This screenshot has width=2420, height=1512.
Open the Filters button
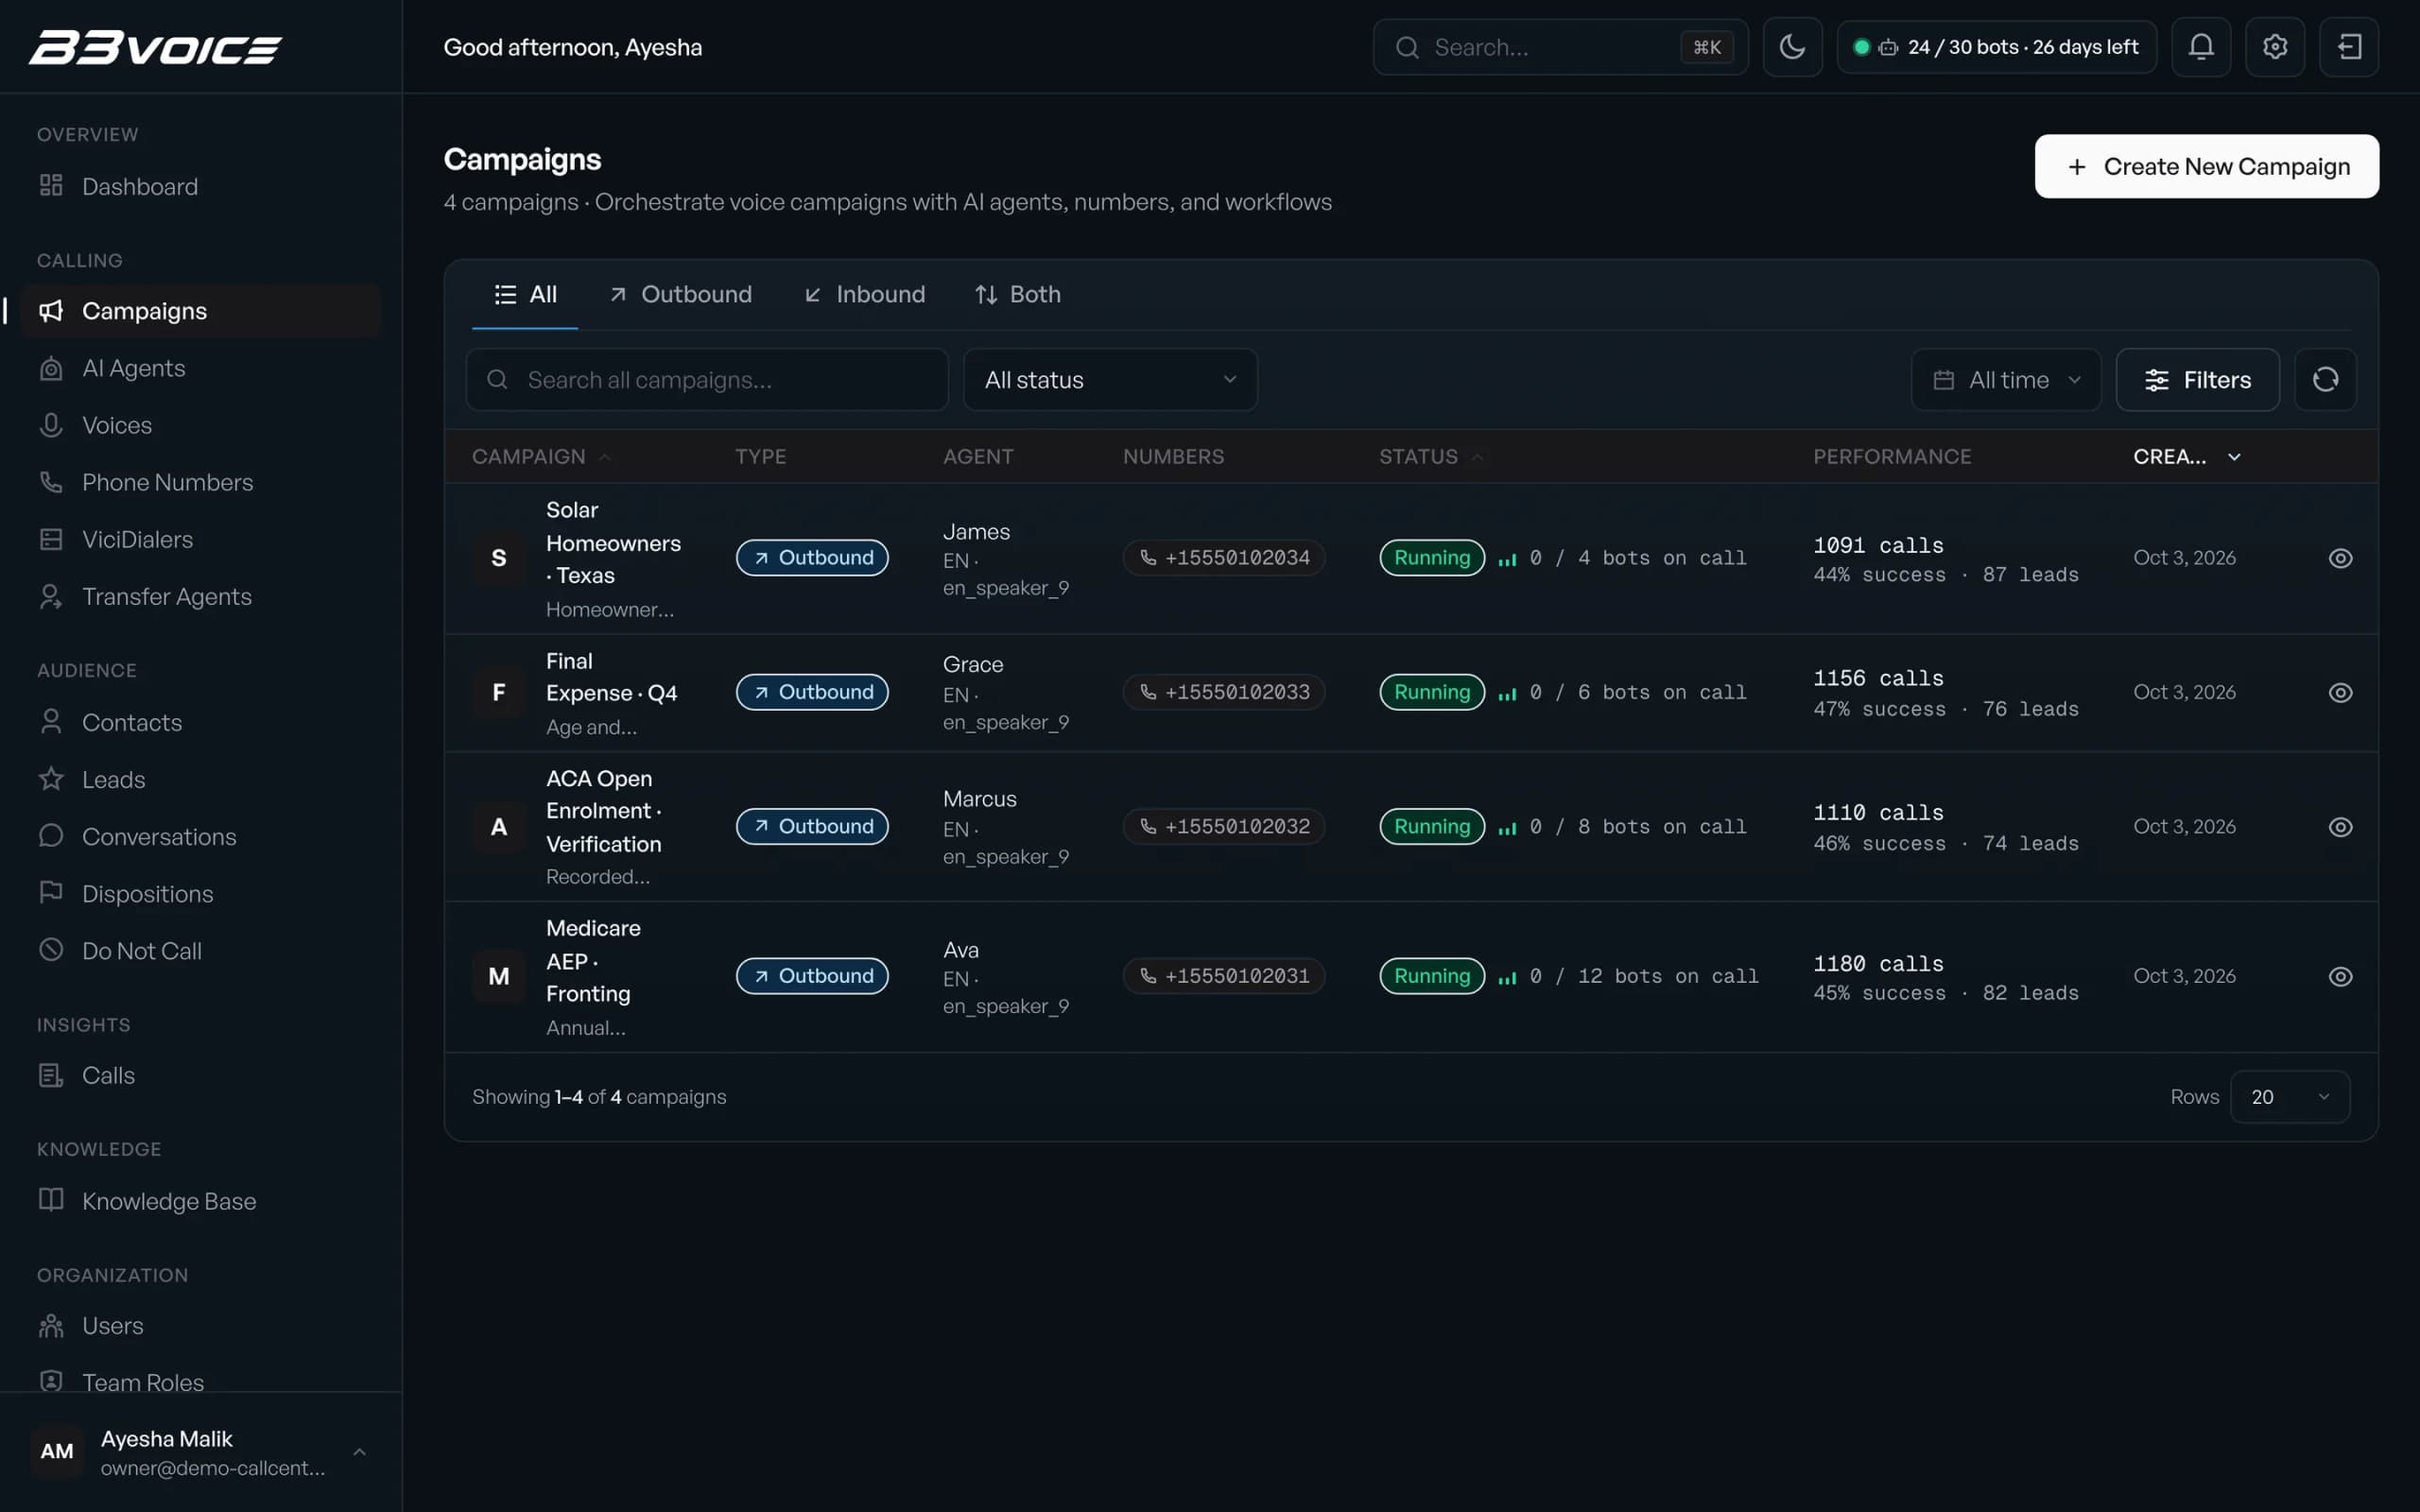(x=2197, y=379)
